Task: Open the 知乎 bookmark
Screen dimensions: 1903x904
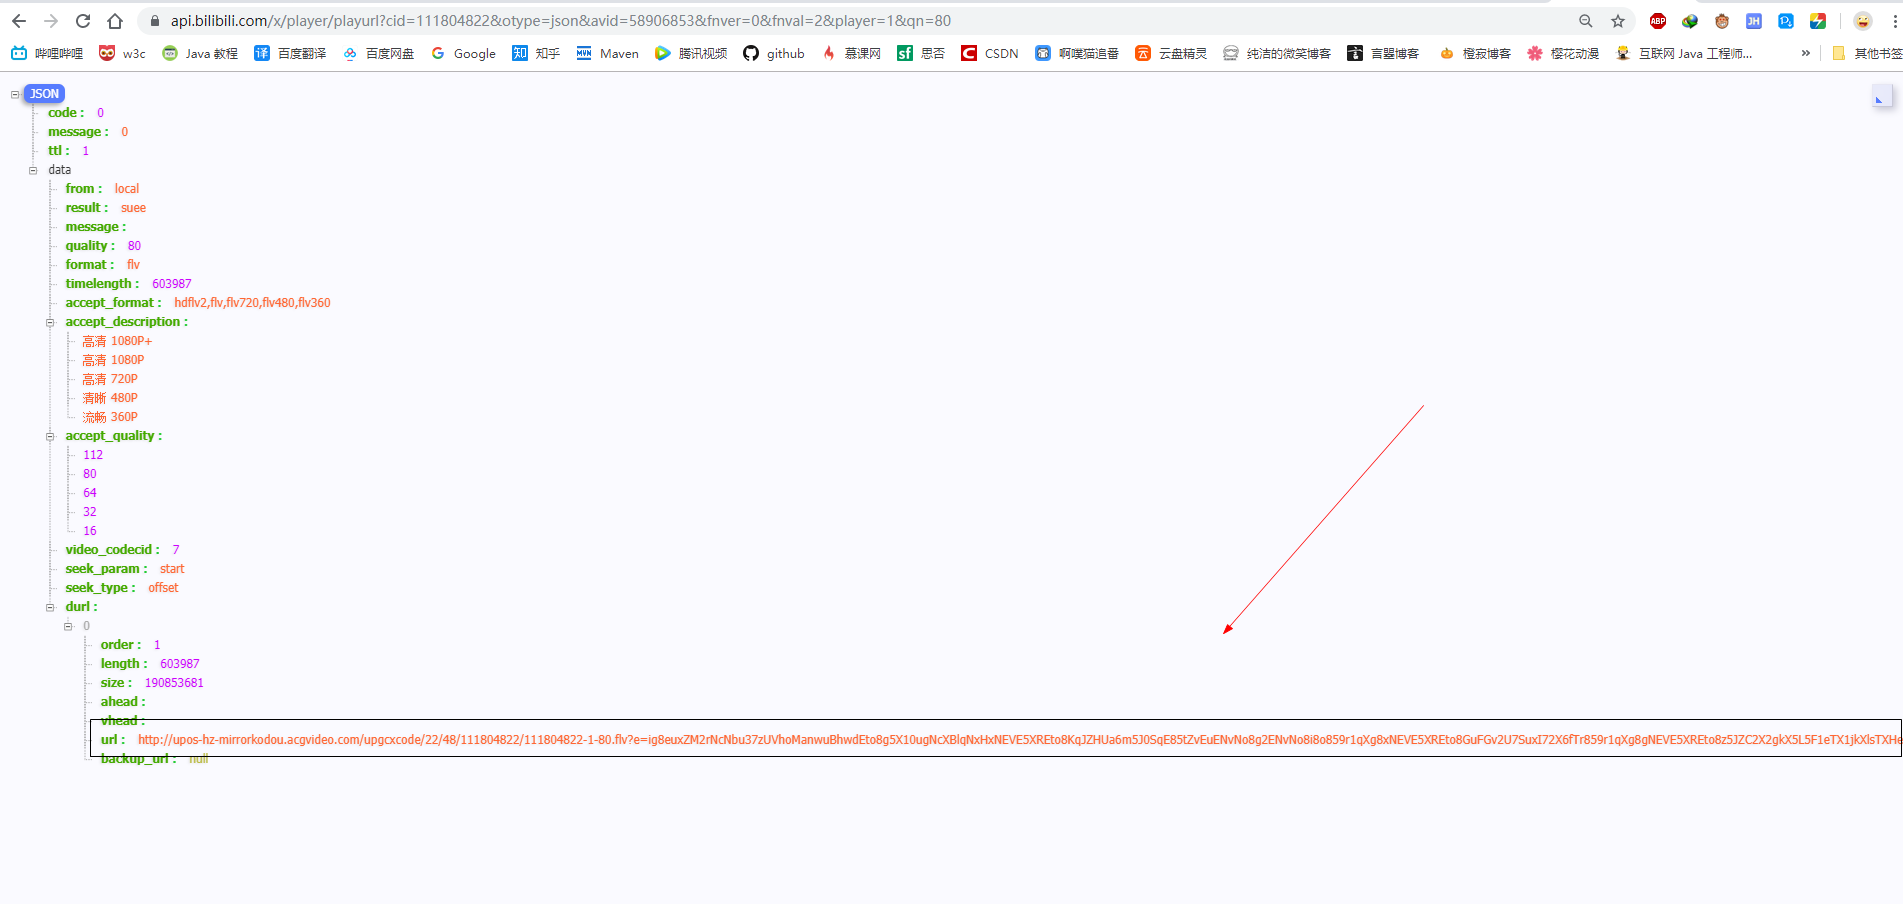Action: pyautogui.click(x=536, y=53)
